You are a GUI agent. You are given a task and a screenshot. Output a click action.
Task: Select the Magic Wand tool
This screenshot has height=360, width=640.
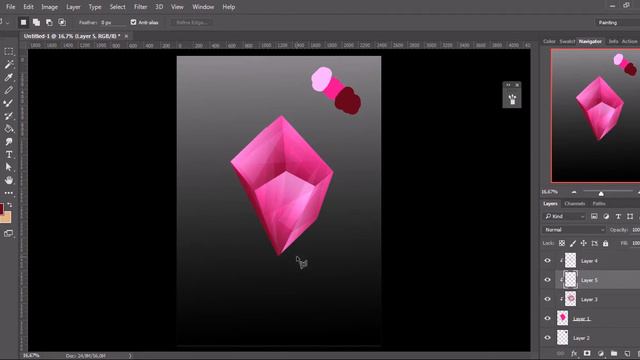tap(9, 64)
